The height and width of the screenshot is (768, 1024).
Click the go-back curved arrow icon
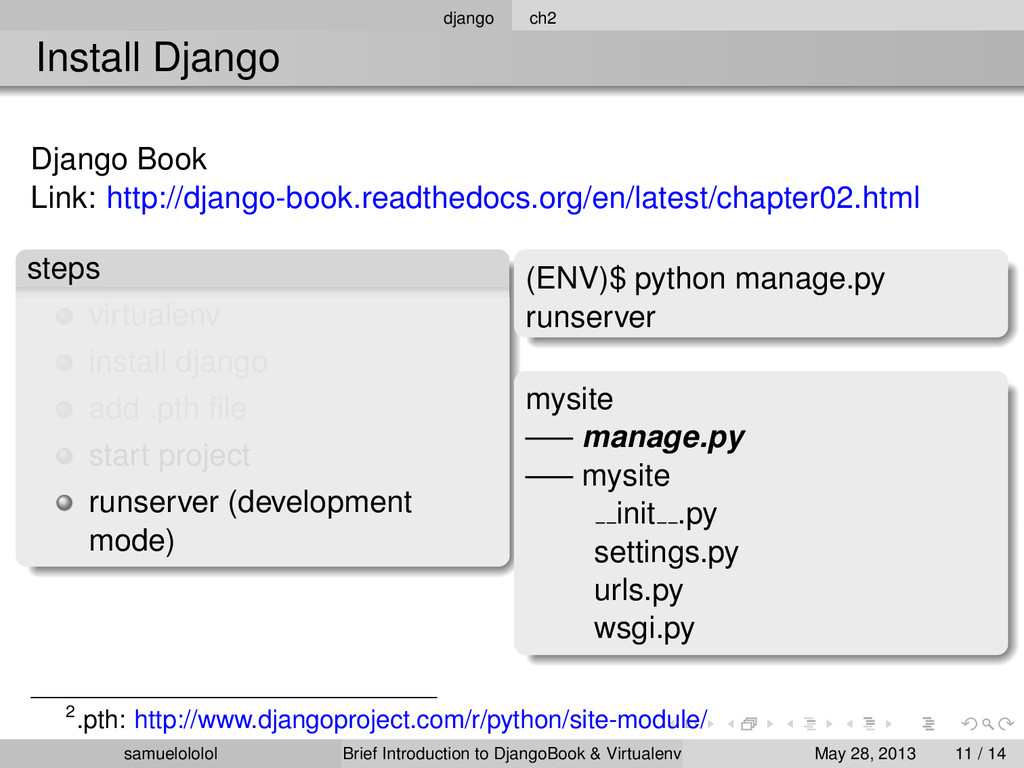point(969,724)
